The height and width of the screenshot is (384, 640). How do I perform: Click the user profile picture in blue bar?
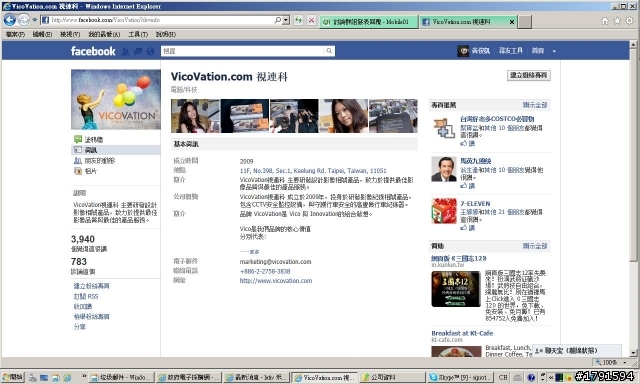pyautogui.click(x=463, y=51)
